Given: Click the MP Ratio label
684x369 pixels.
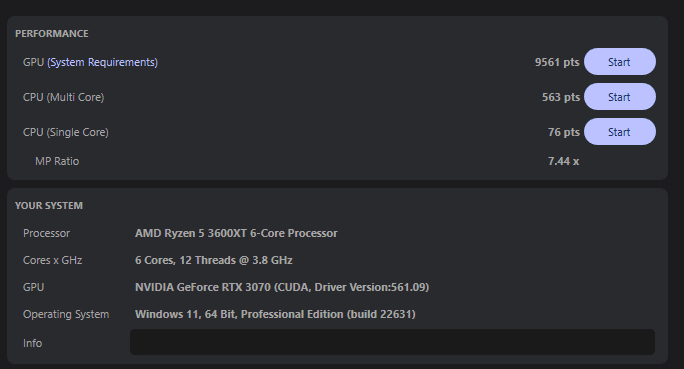Looking at the screenshot, I should coord(57,161).
